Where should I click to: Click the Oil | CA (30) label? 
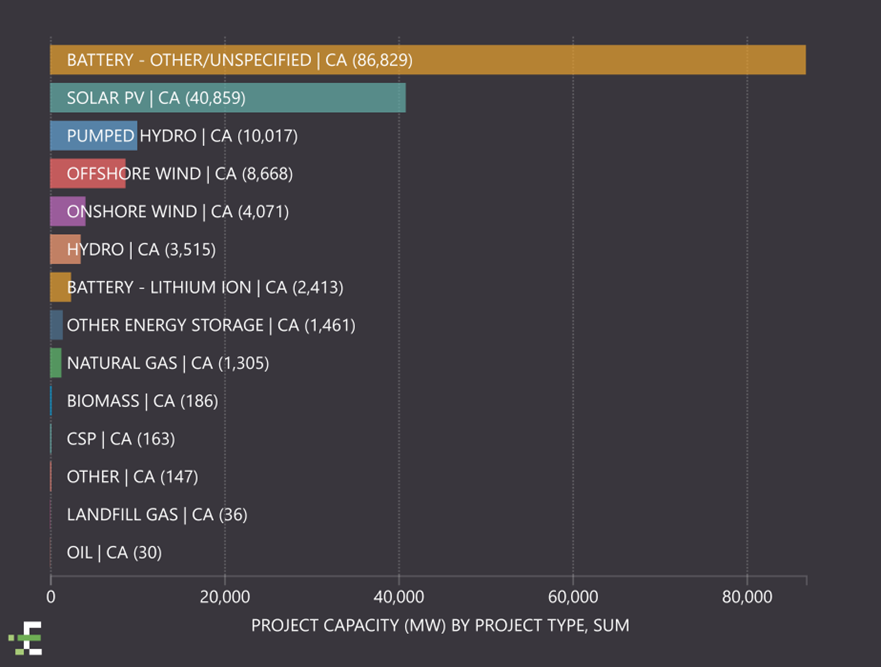click(114, 553)
